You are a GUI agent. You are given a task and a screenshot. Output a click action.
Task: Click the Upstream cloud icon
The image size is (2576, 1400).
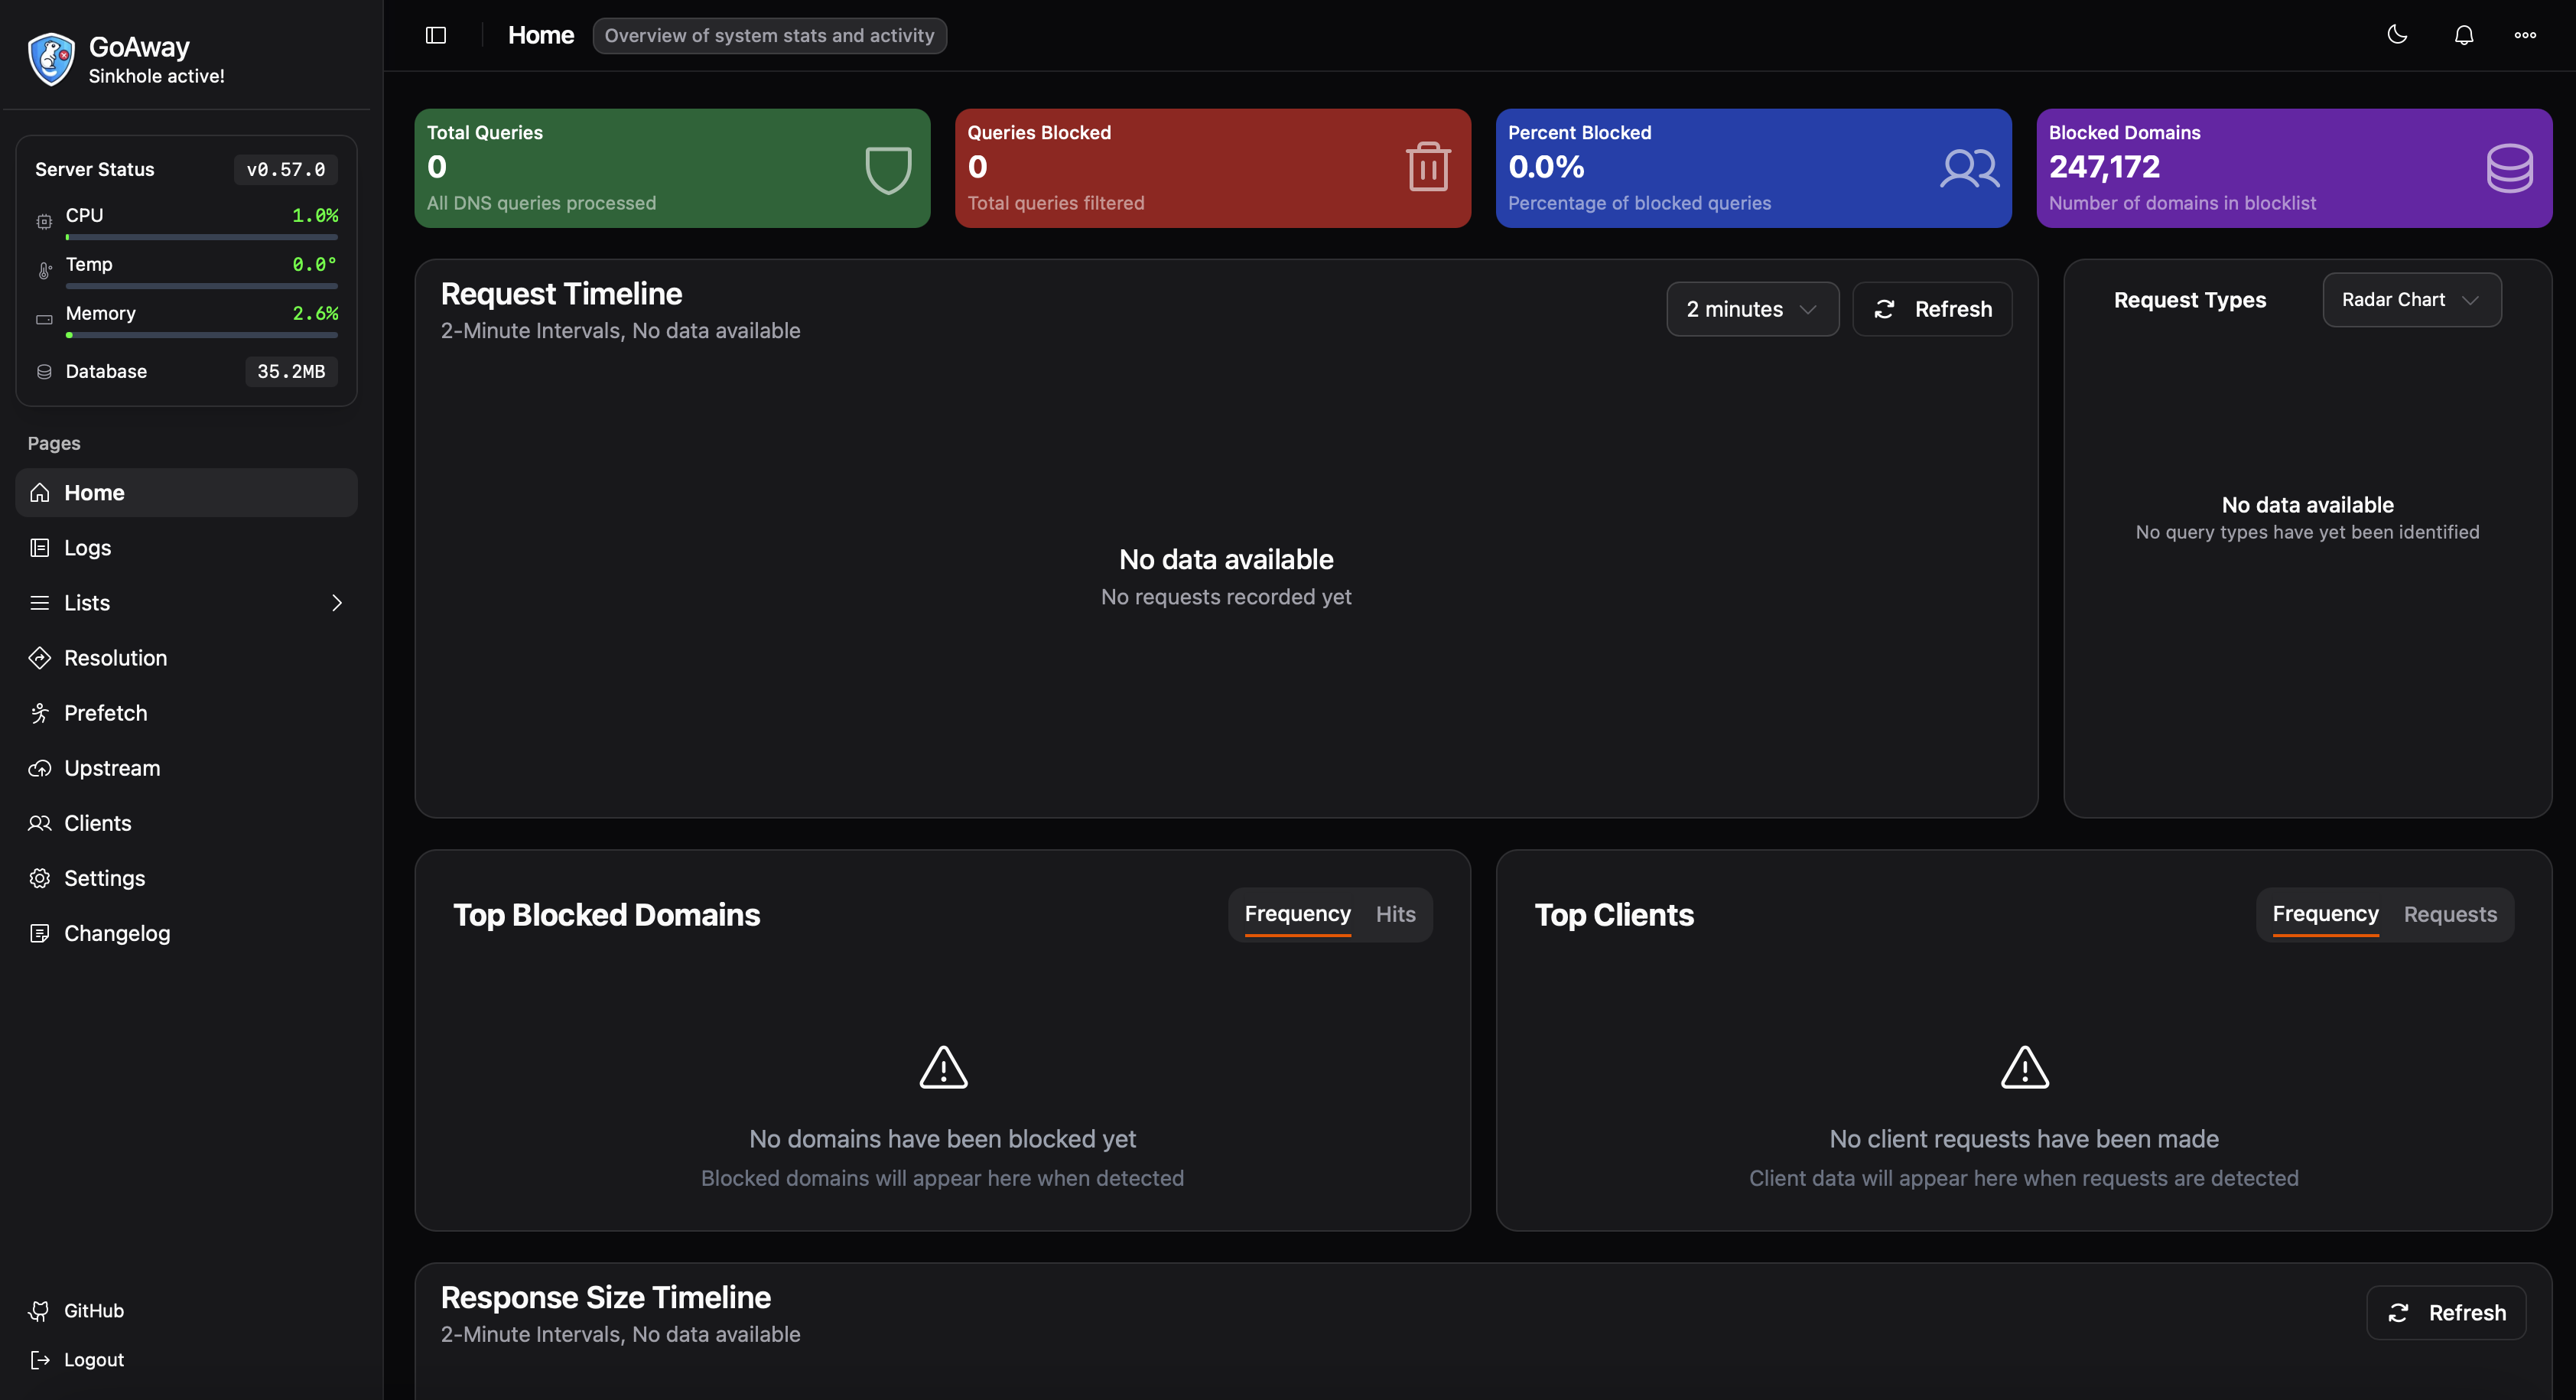(40, 768)
